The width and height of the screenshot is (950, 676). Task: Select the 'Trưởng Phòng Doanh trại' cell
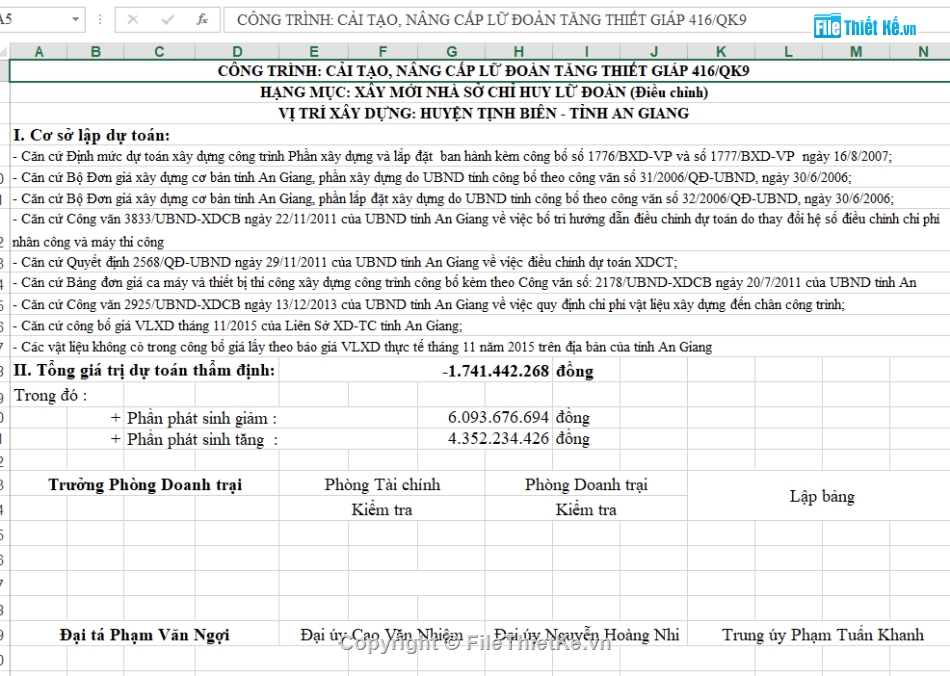(x=145, y=485)
